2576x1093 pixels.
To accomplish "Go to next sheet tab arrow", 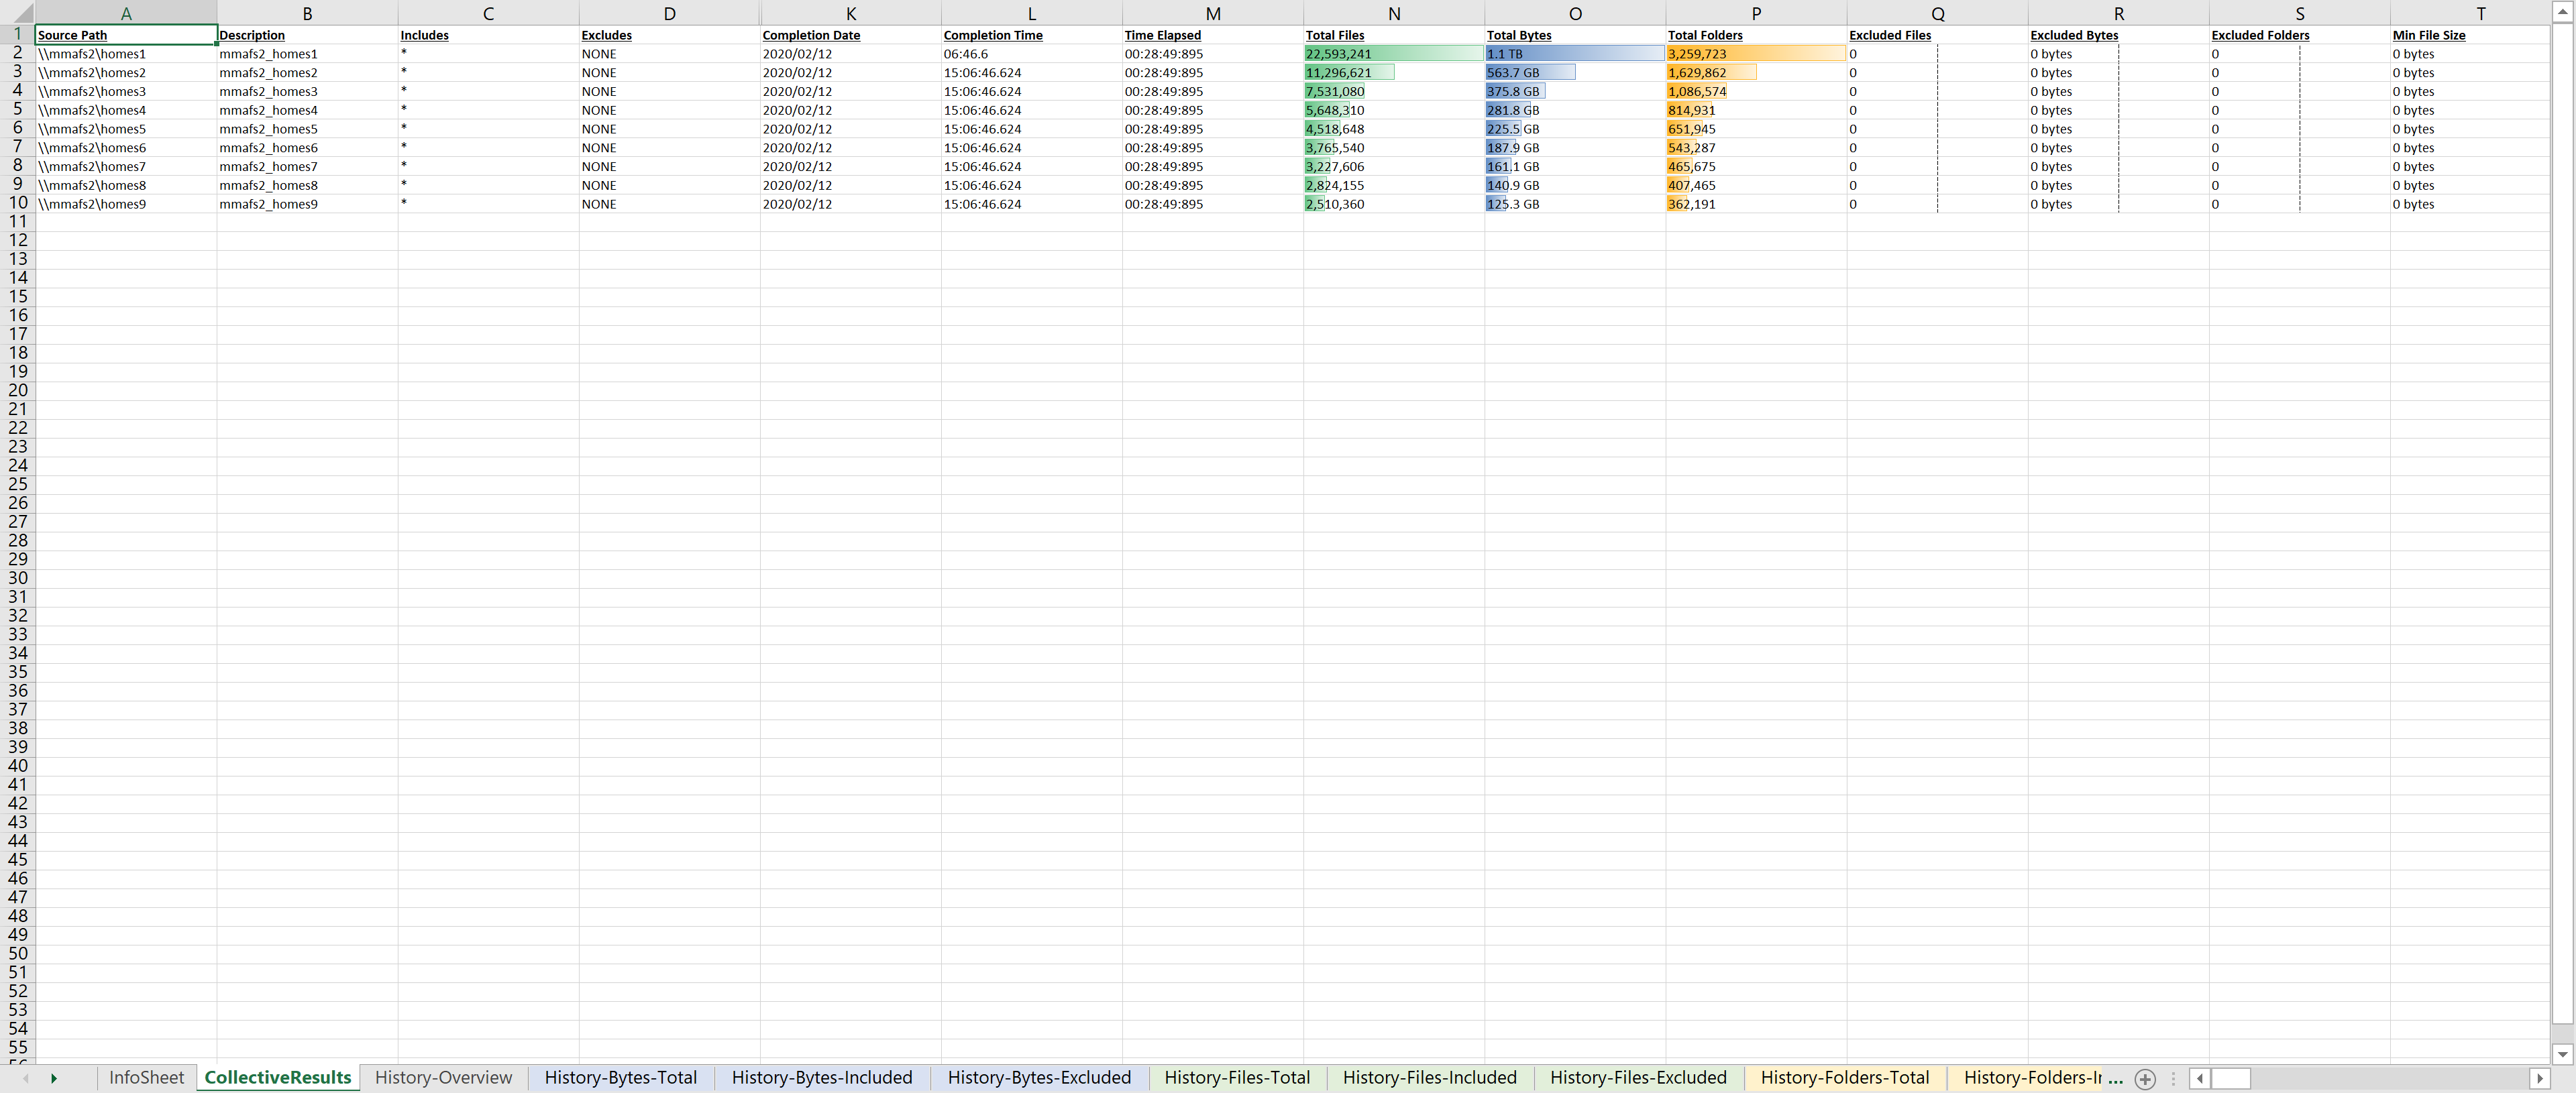I will (x=54, y=1078).
